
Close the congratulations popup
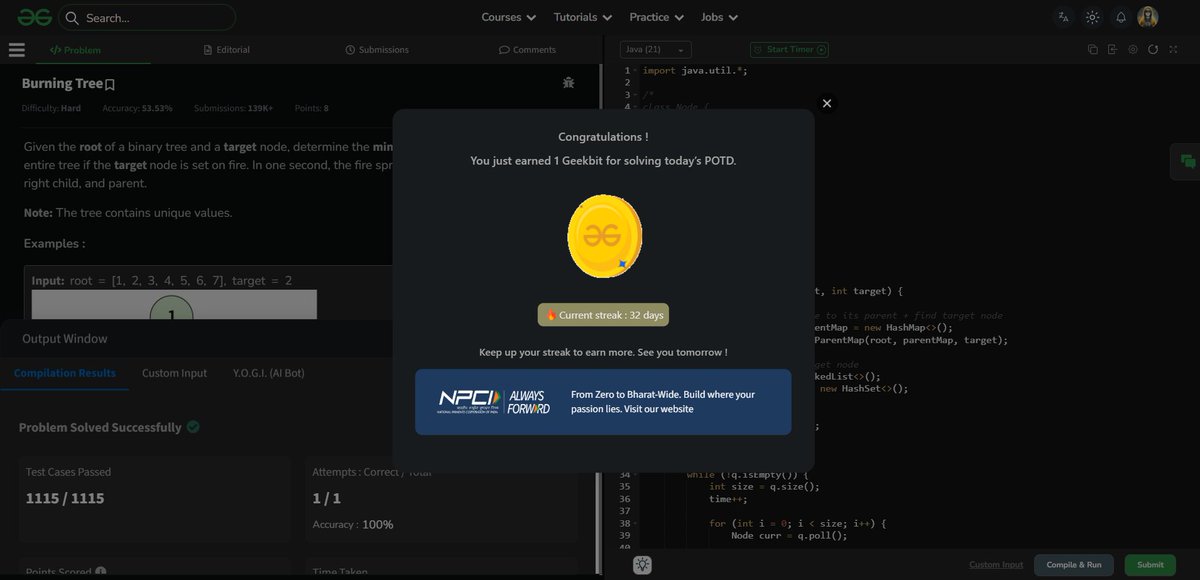pos(826,103)
